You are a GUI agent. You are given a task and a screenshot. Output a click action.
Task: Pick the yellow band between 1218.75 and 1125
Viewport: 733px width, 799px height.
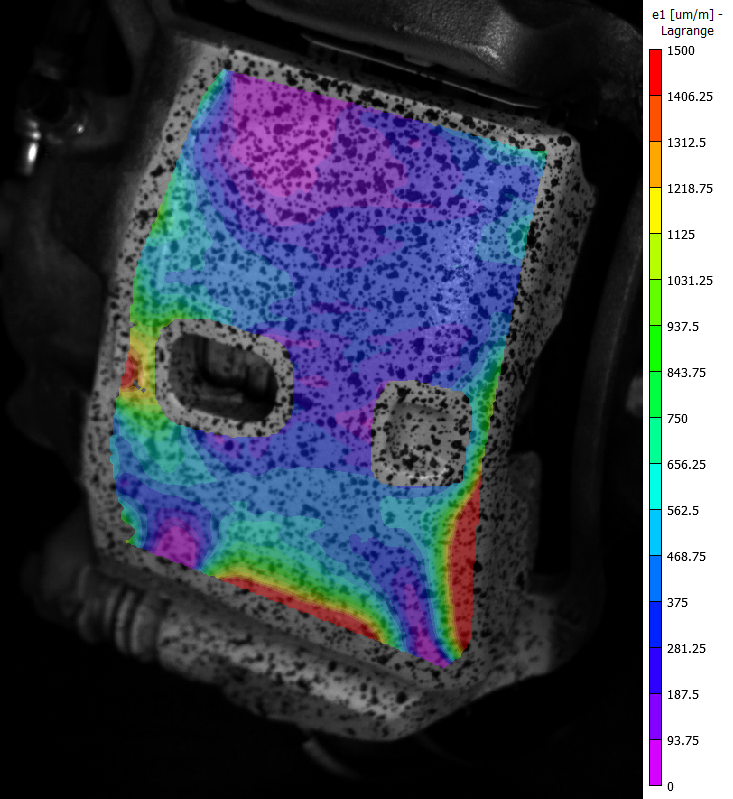point(655,210)
